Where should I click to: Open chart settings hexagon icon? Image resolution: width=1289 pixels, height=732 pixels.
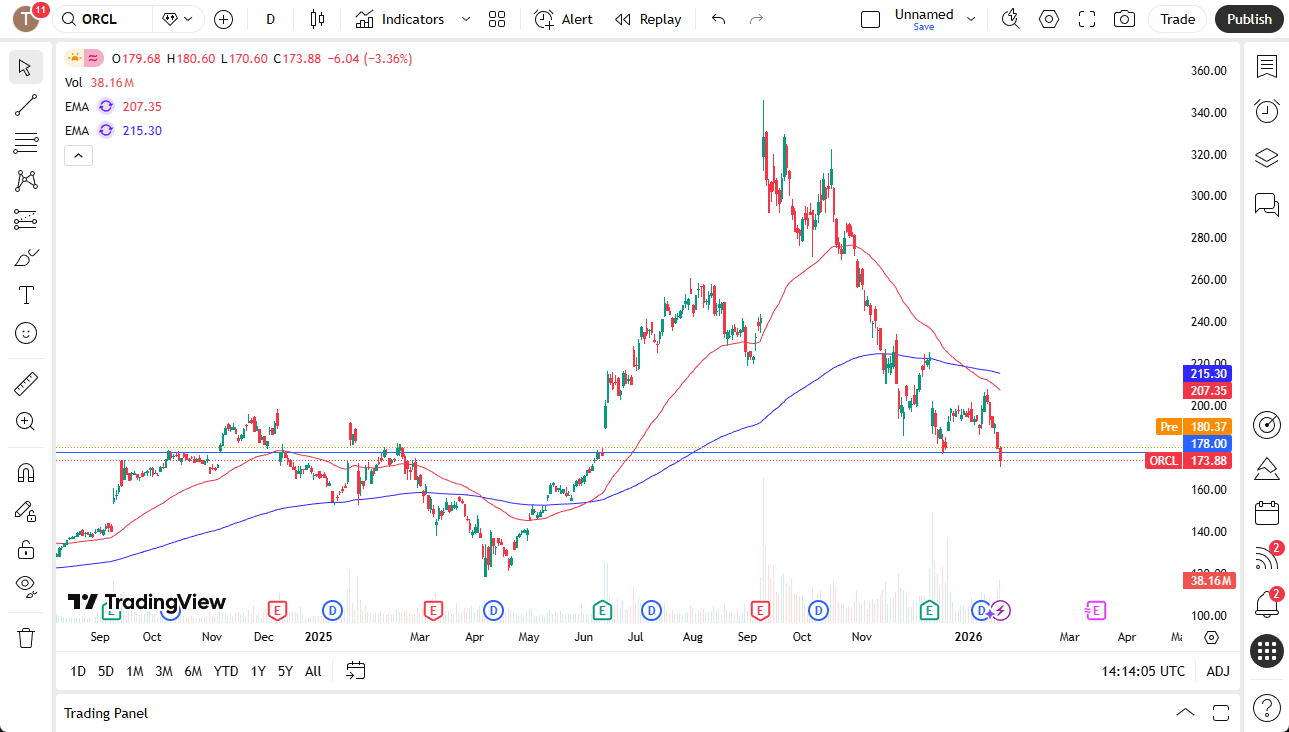click(1048, 19)
